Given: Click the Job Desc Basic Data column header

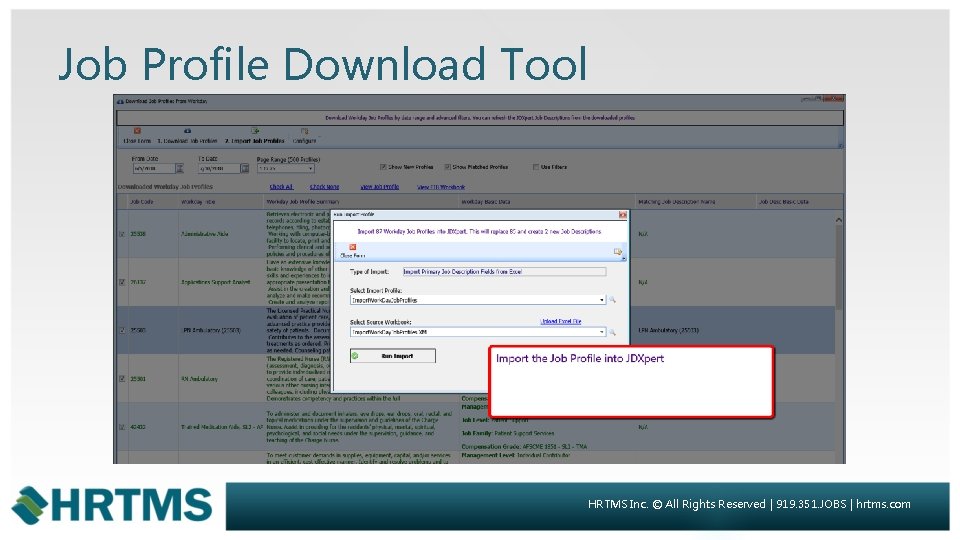Looking at the screenshot, I should (799, 201).
